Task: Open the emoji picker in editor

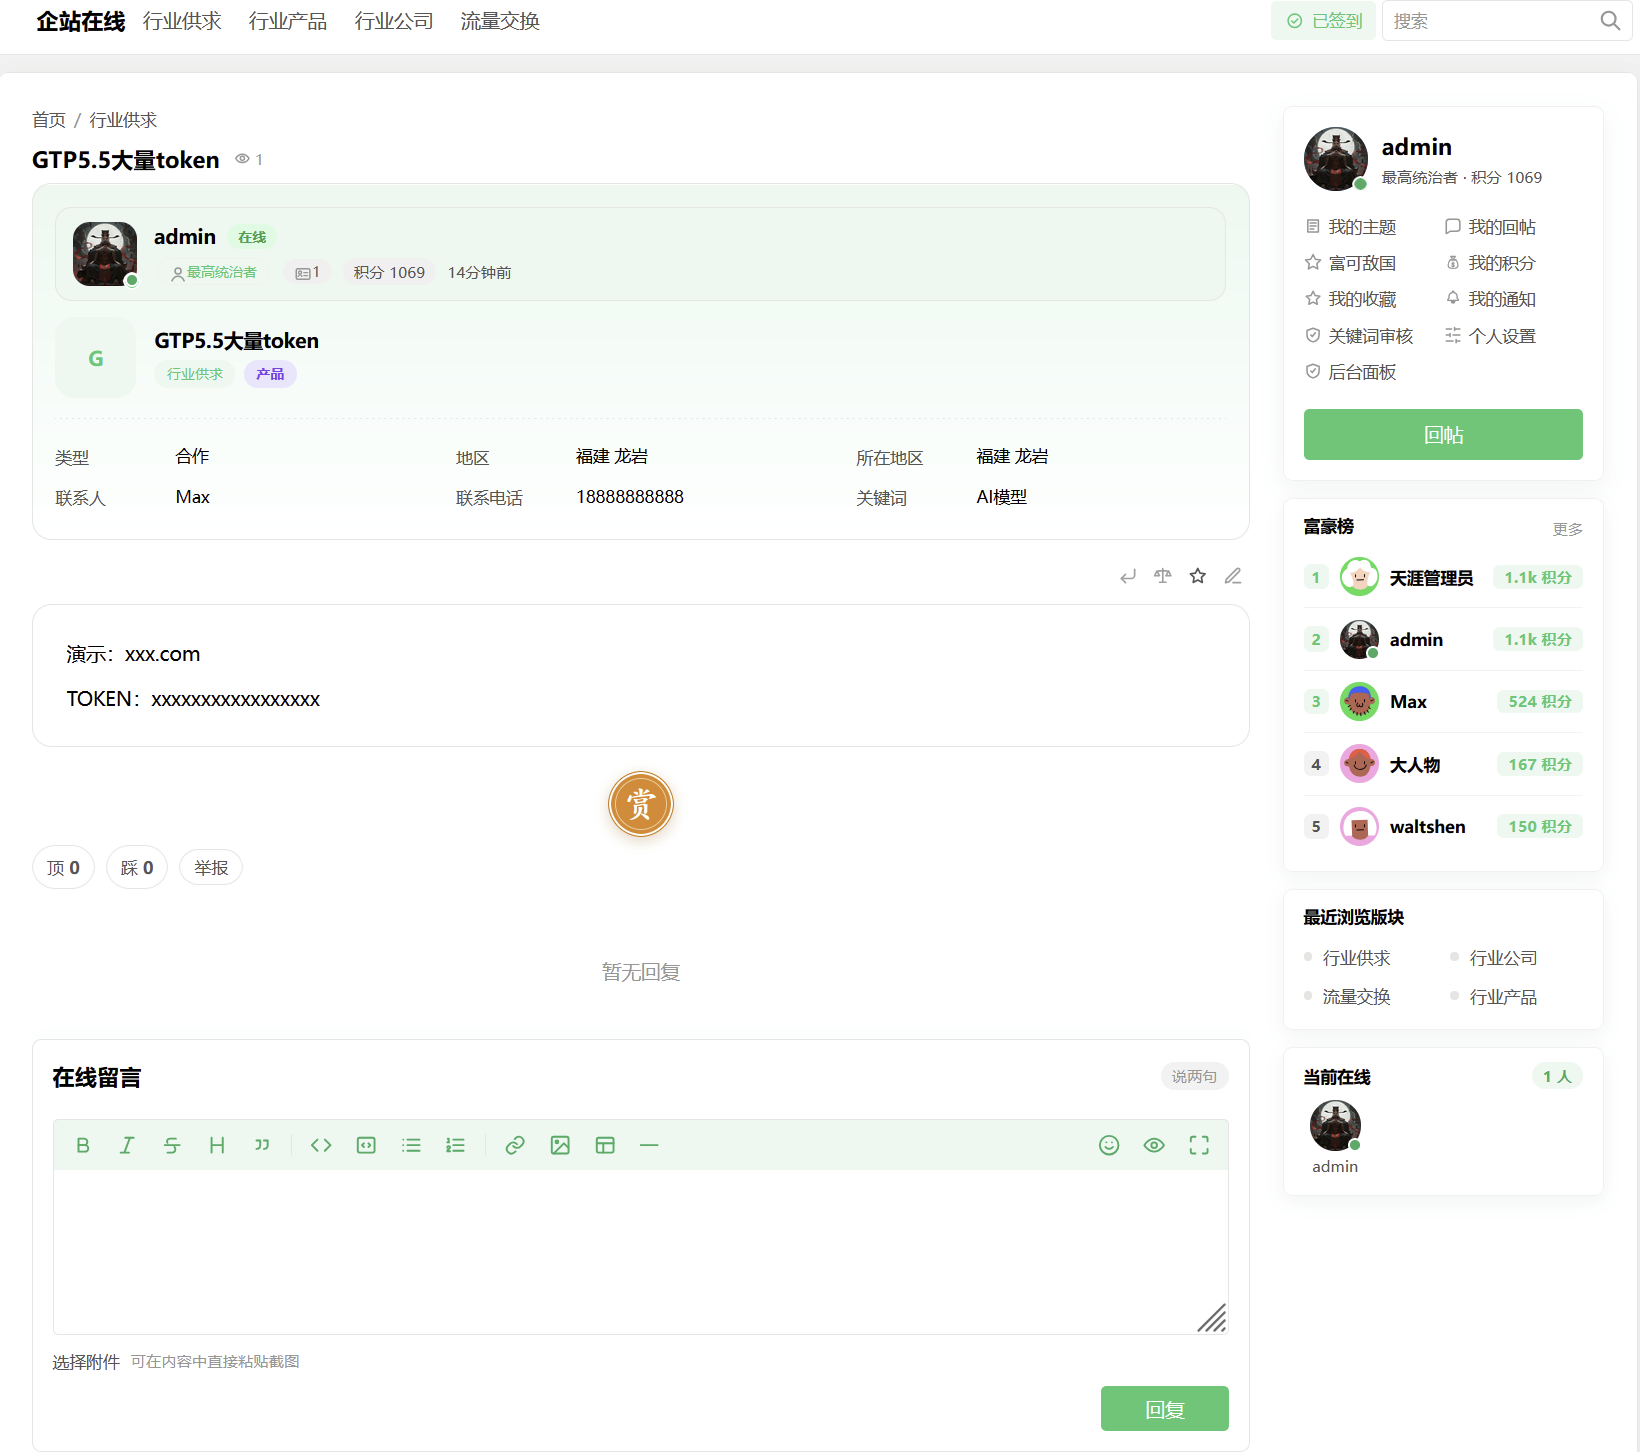Action: tap(1109, 1145)
